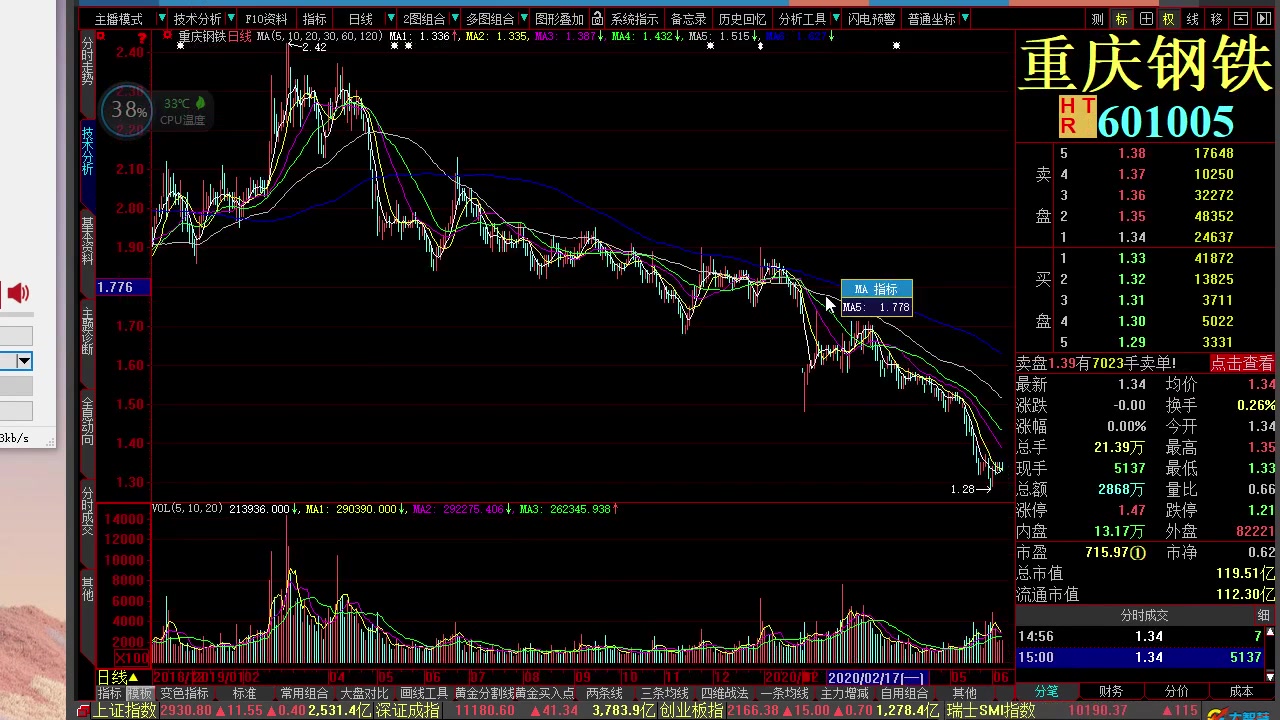The width and height of the screenshot is (1280, 720).
Task: Select the 三条均线 tab
Action: (x=665, y=693)
